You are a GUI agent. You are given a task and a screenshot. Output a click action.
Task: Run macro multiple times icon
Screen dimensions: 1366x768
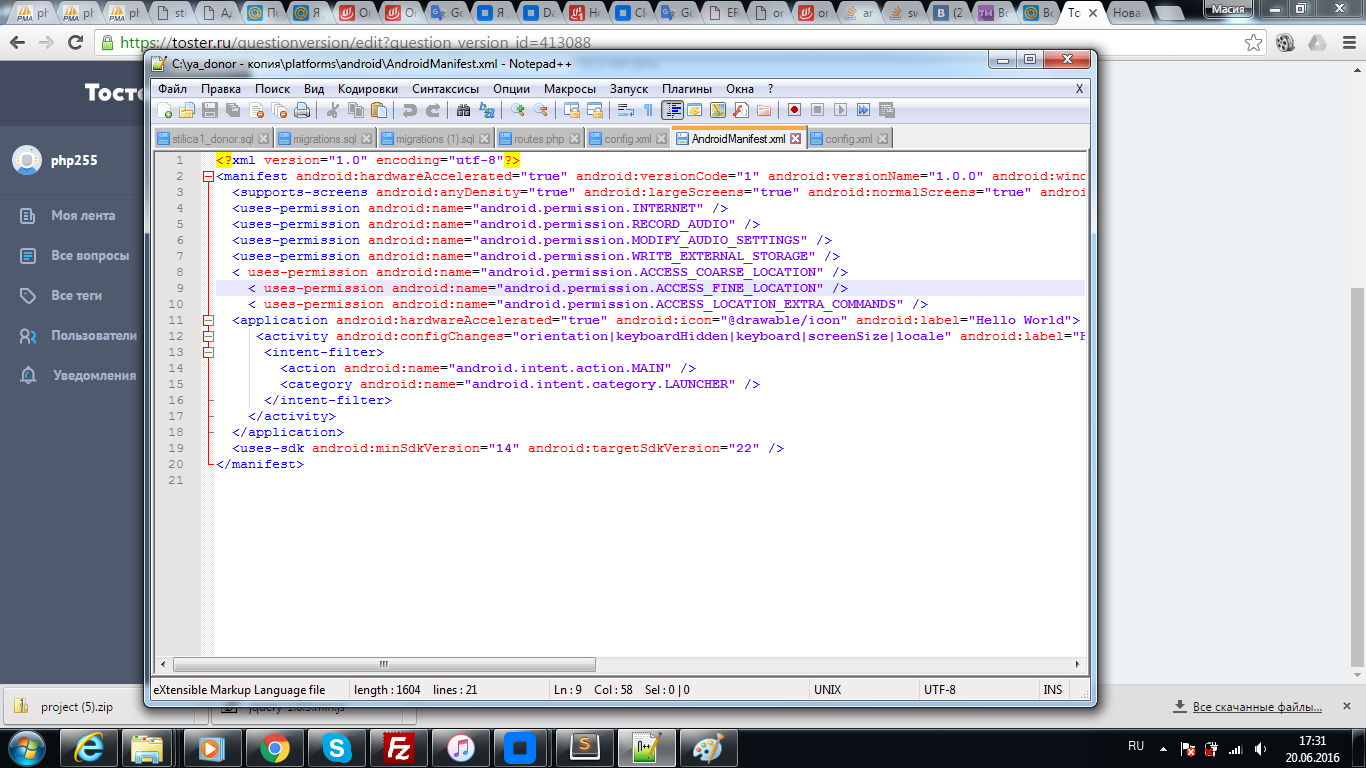click(863, 110)
